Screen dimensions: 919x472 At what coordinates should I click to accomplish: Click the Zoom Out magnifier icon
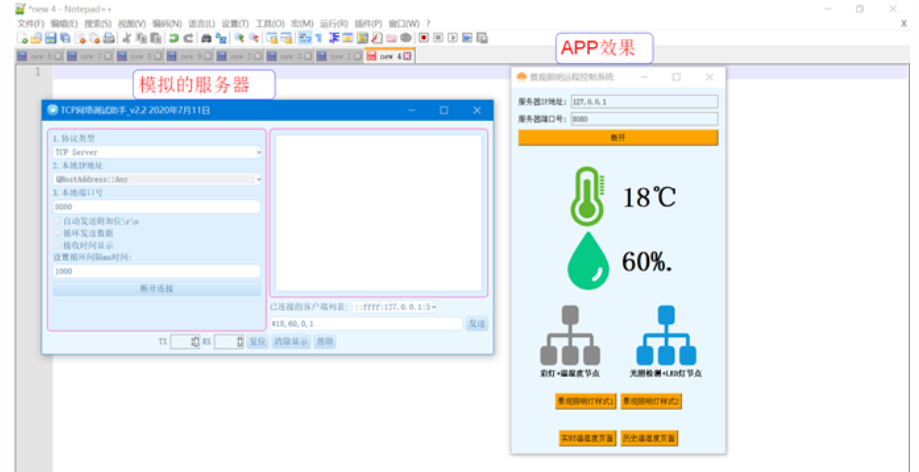[x=254, y=38]
